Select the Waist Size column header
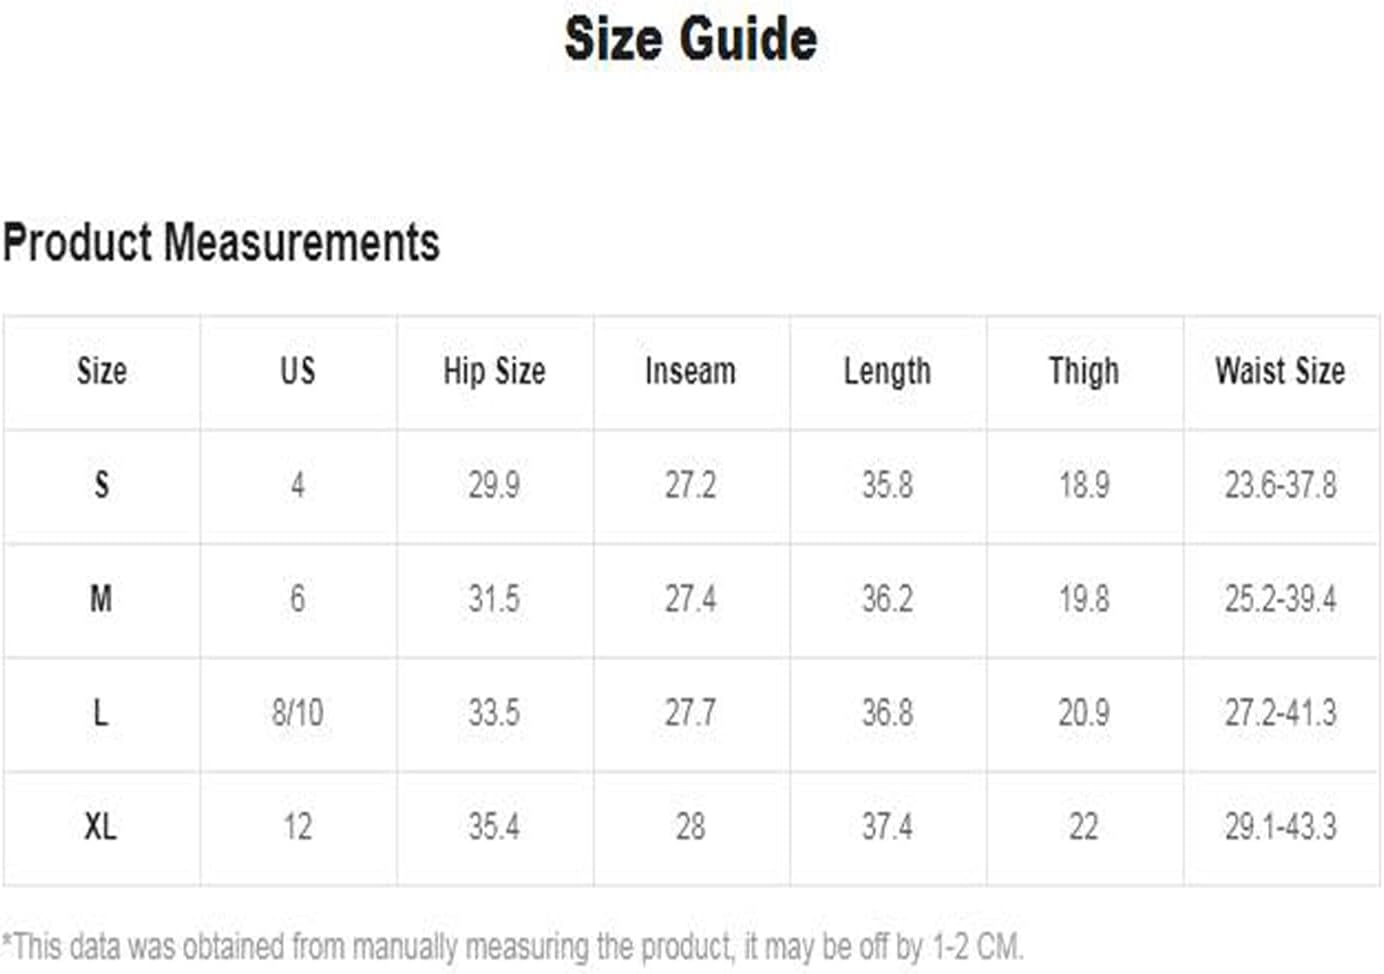This screenshot has width=1384, height=974. click(1280, 371)
